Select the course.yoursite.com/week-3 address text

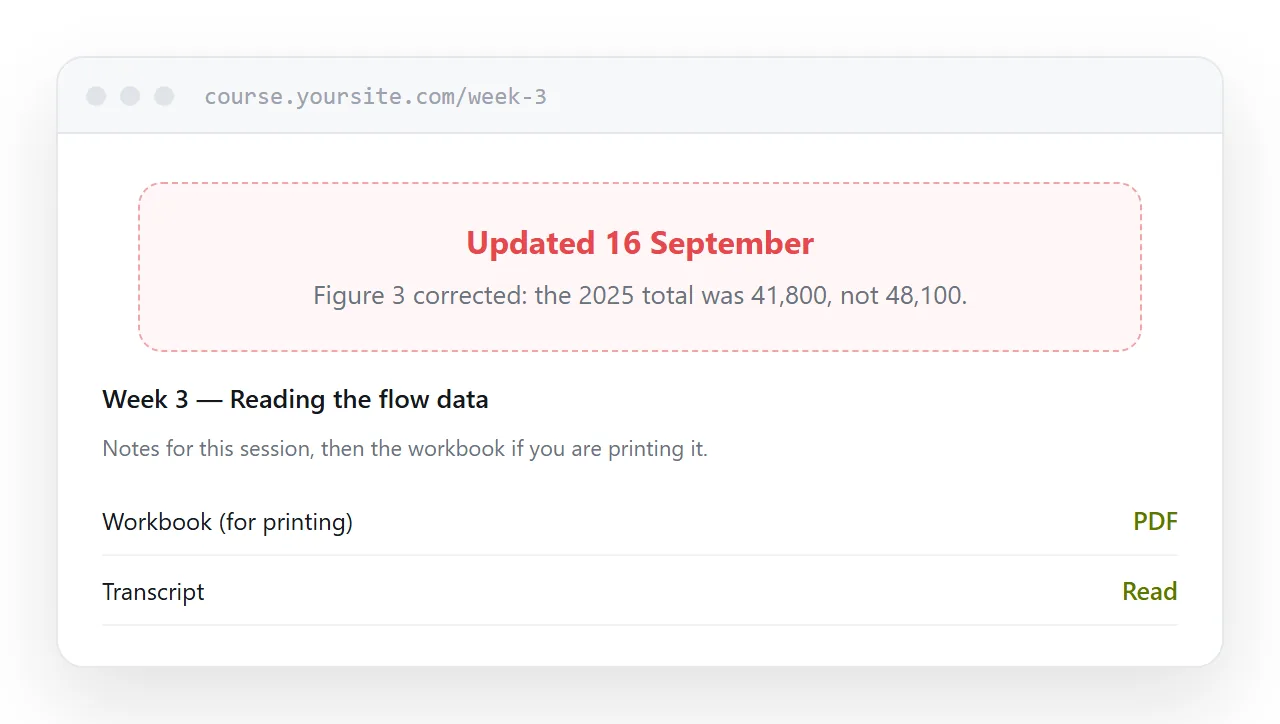coord(375,97)
